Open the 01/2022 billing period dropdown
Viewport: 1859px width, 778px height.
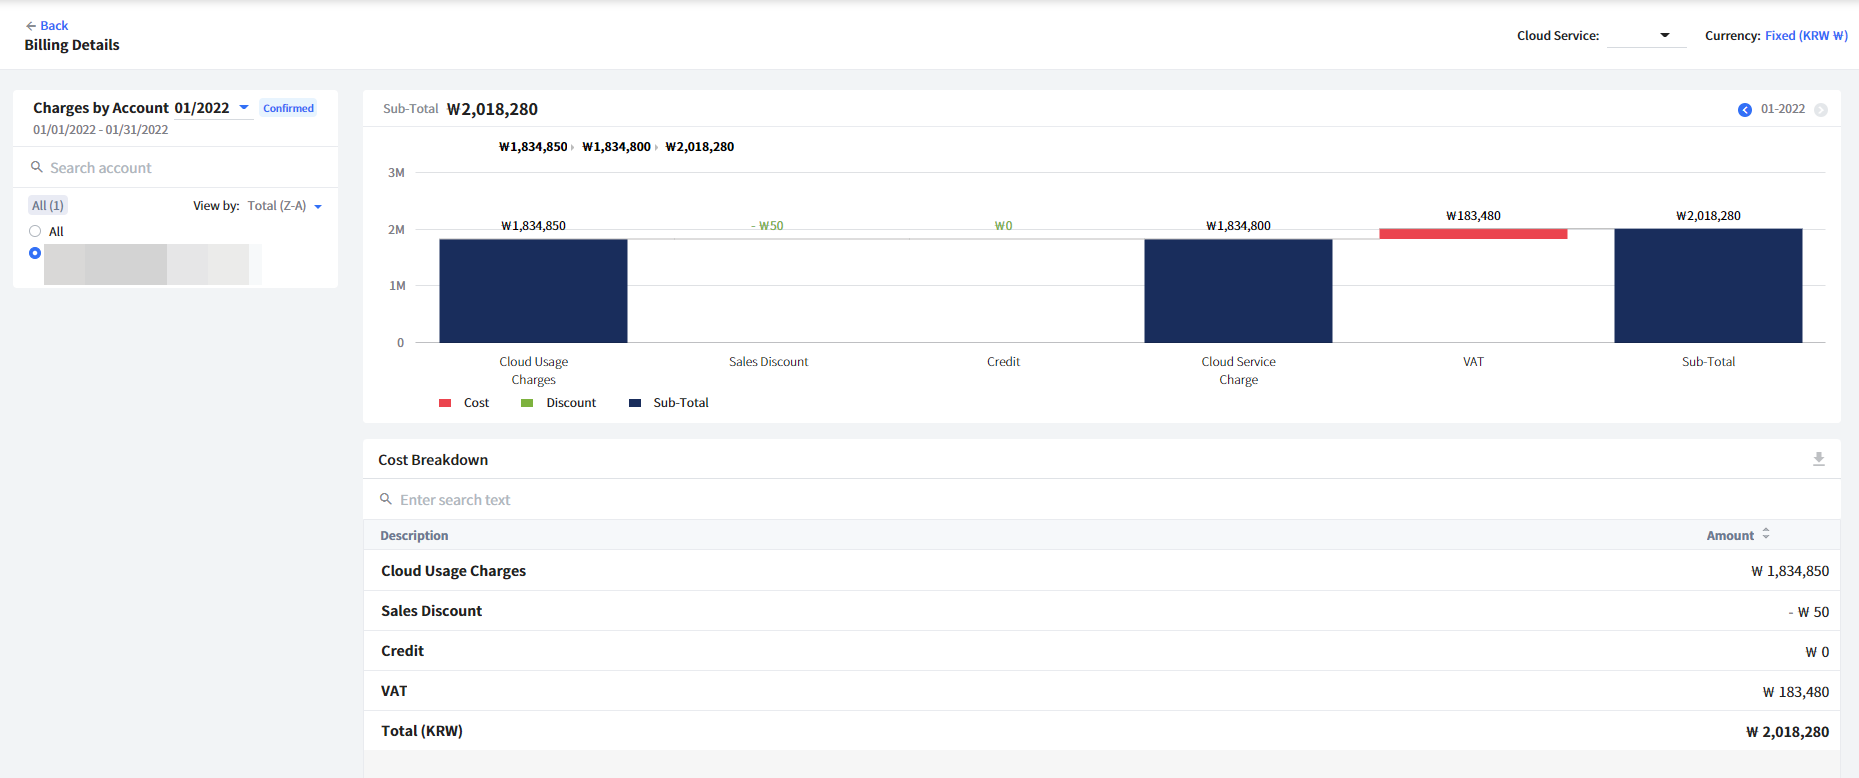coord(243,107)
